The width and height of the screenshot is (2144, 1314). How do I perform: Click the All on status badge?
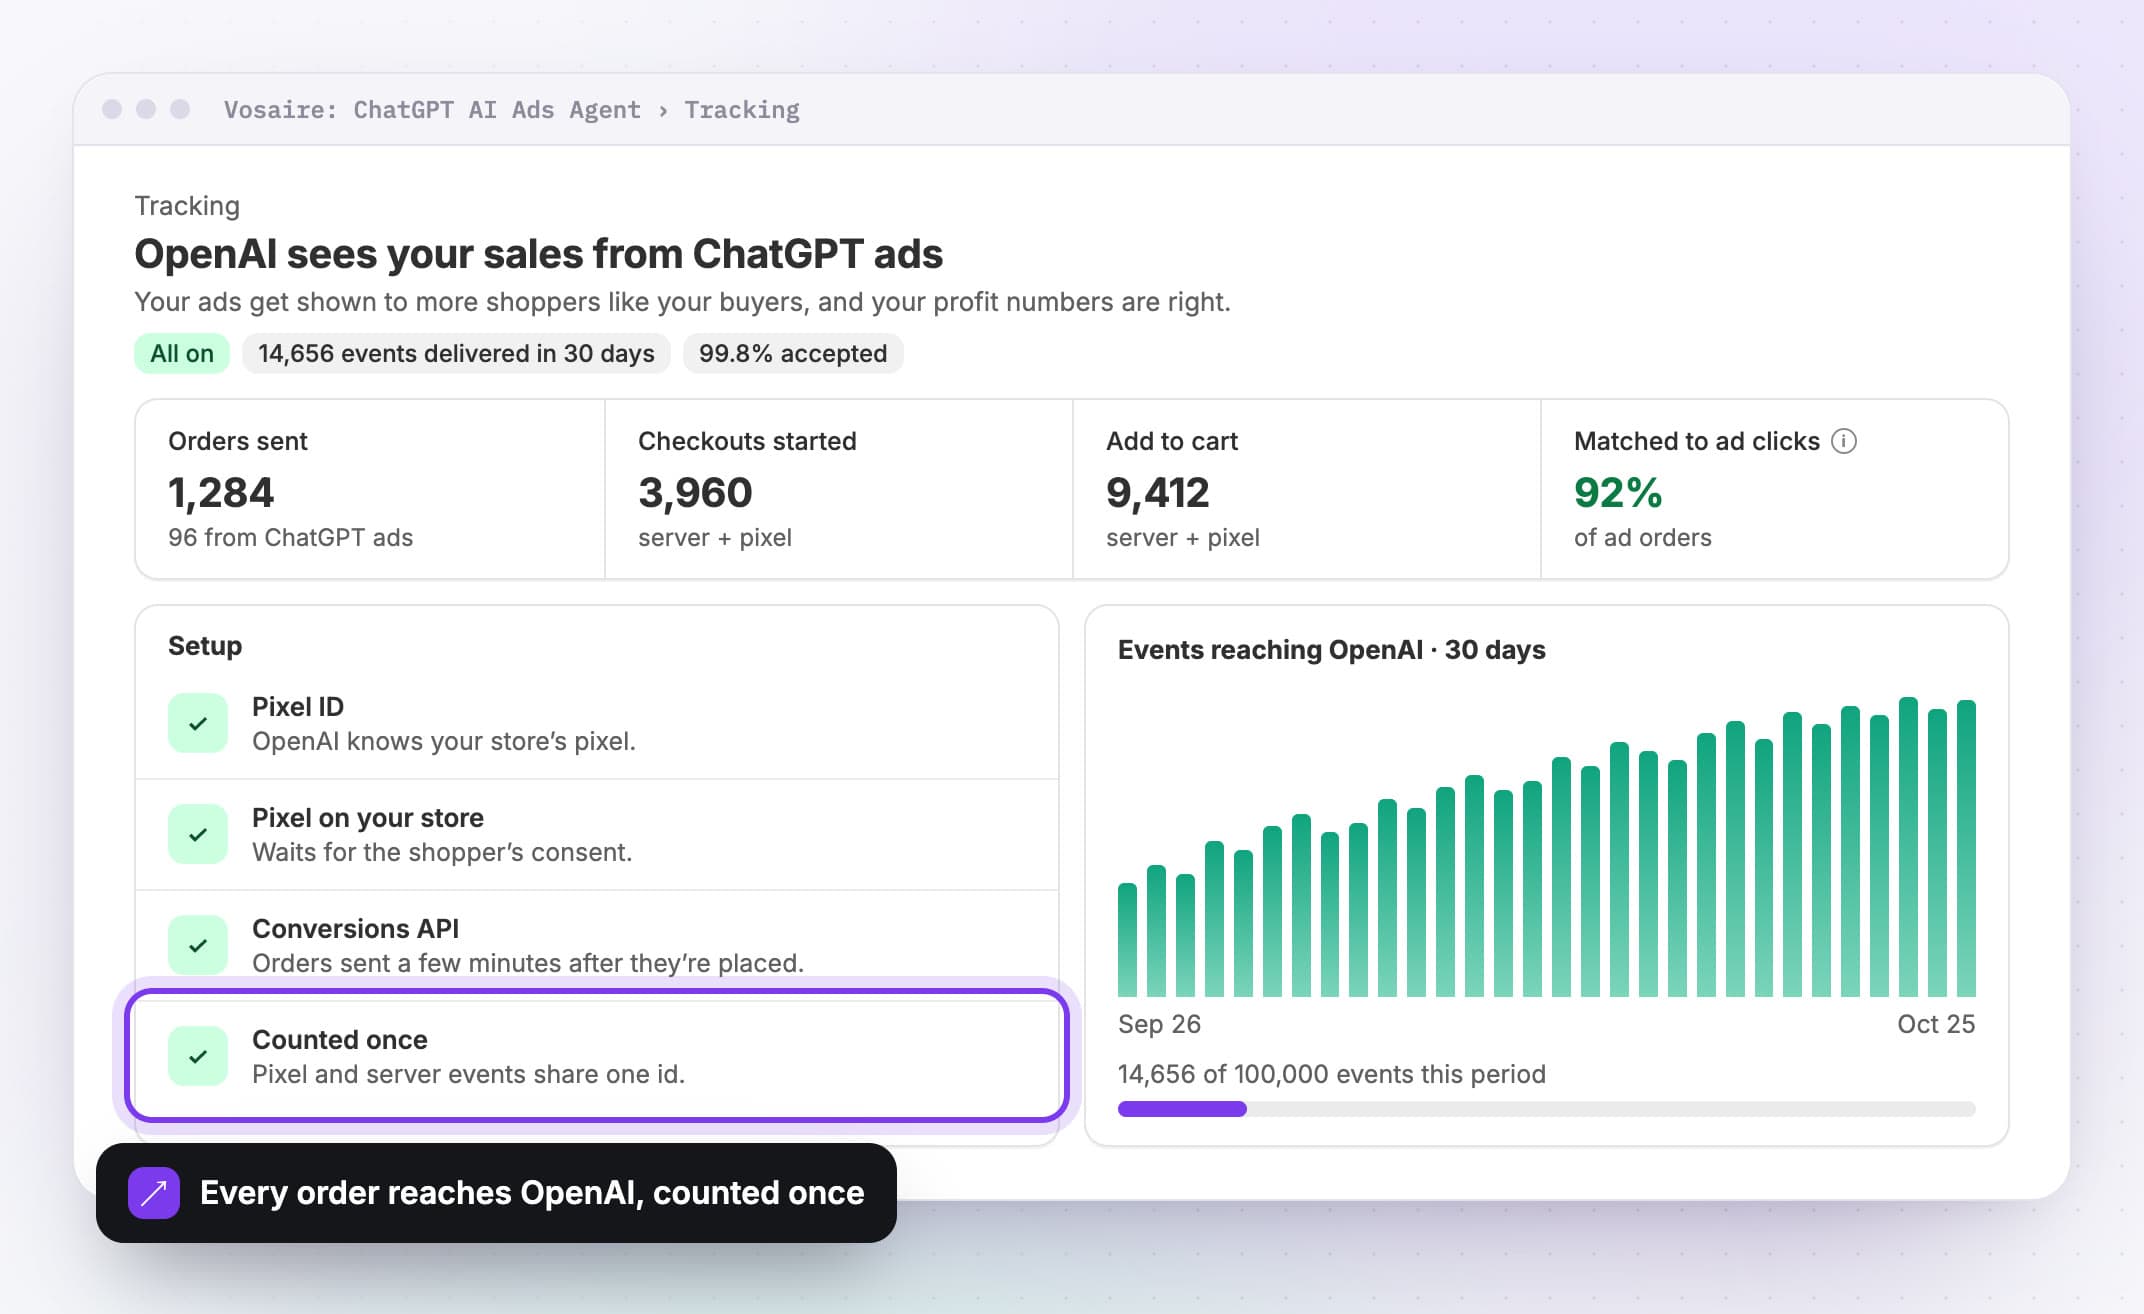[182, 353]
